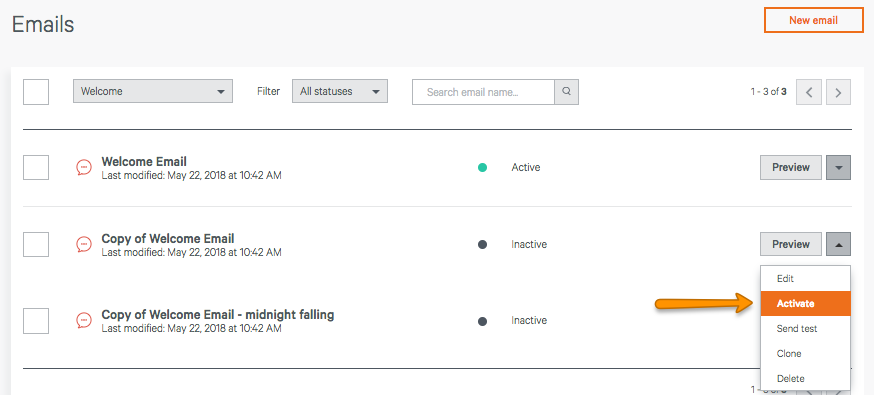Viewport: 874px width, 395px height.
Task: Focus the Search email name field
Action: click(483, 92)
